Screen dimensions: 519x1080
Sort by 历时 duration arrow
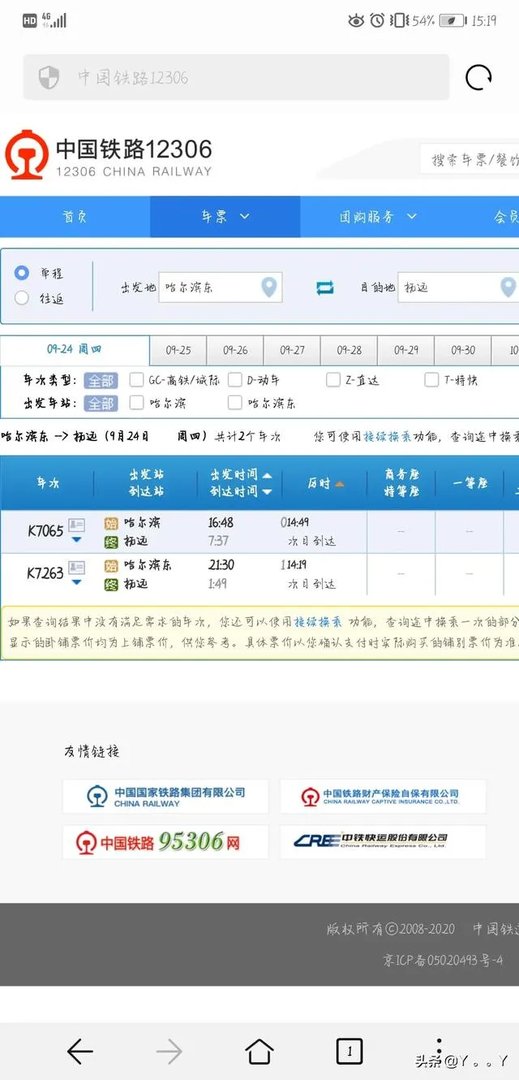tap(339, 484)
